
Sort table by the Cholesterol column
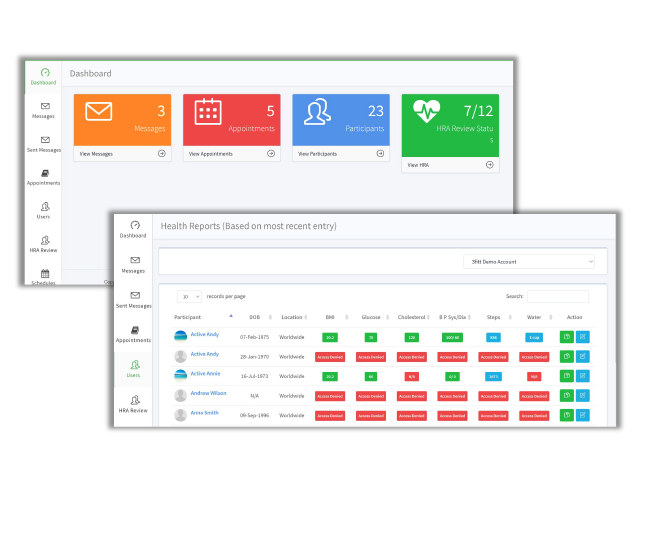(413, 317)
